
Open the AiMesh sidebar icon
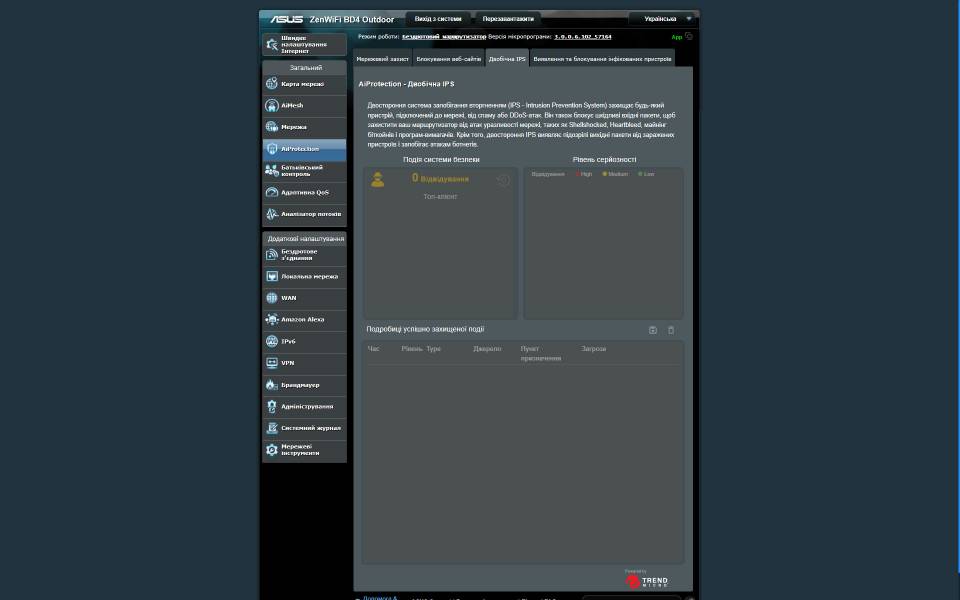pos(272,105)
